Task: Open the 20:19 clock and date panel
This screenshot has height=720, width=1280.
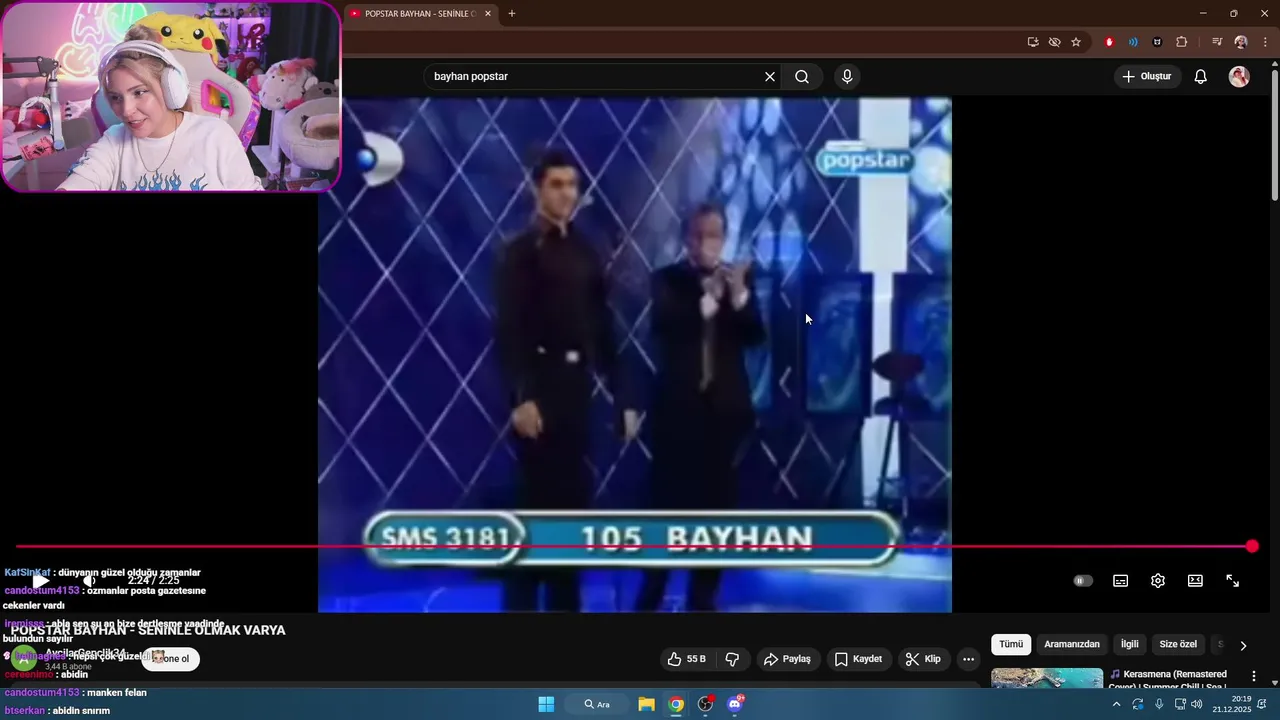Action: [x=1231, y=704]
